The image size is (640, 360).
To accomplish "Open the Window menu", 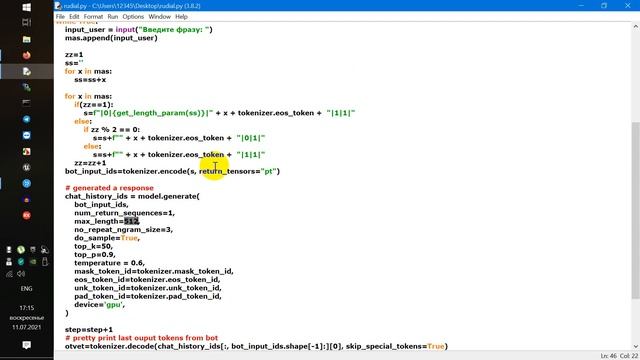I will coord(159,17).
